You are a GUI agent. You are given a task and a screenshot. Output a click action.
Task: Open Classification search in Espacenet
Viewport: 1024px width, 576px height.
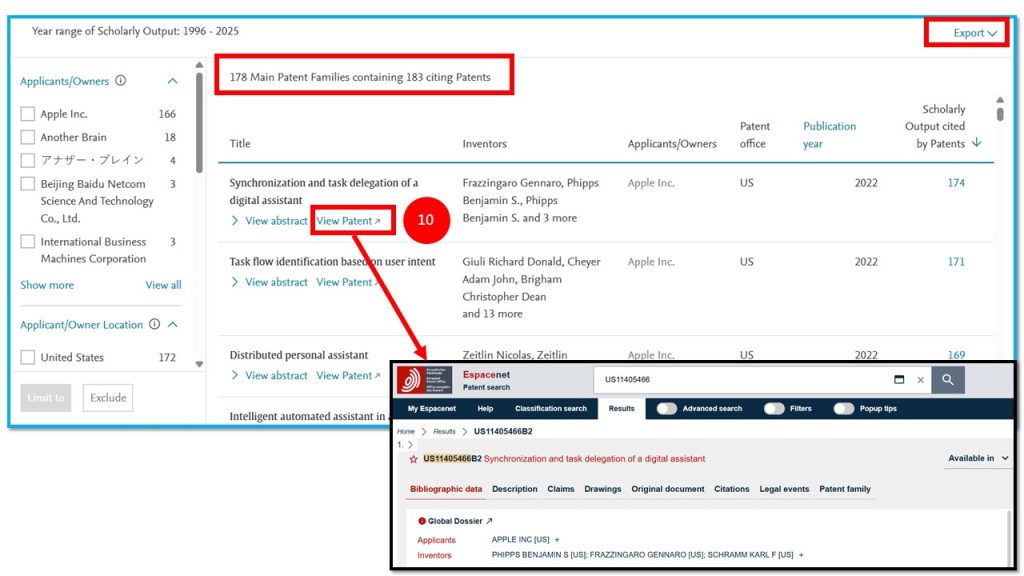point(551,409)
